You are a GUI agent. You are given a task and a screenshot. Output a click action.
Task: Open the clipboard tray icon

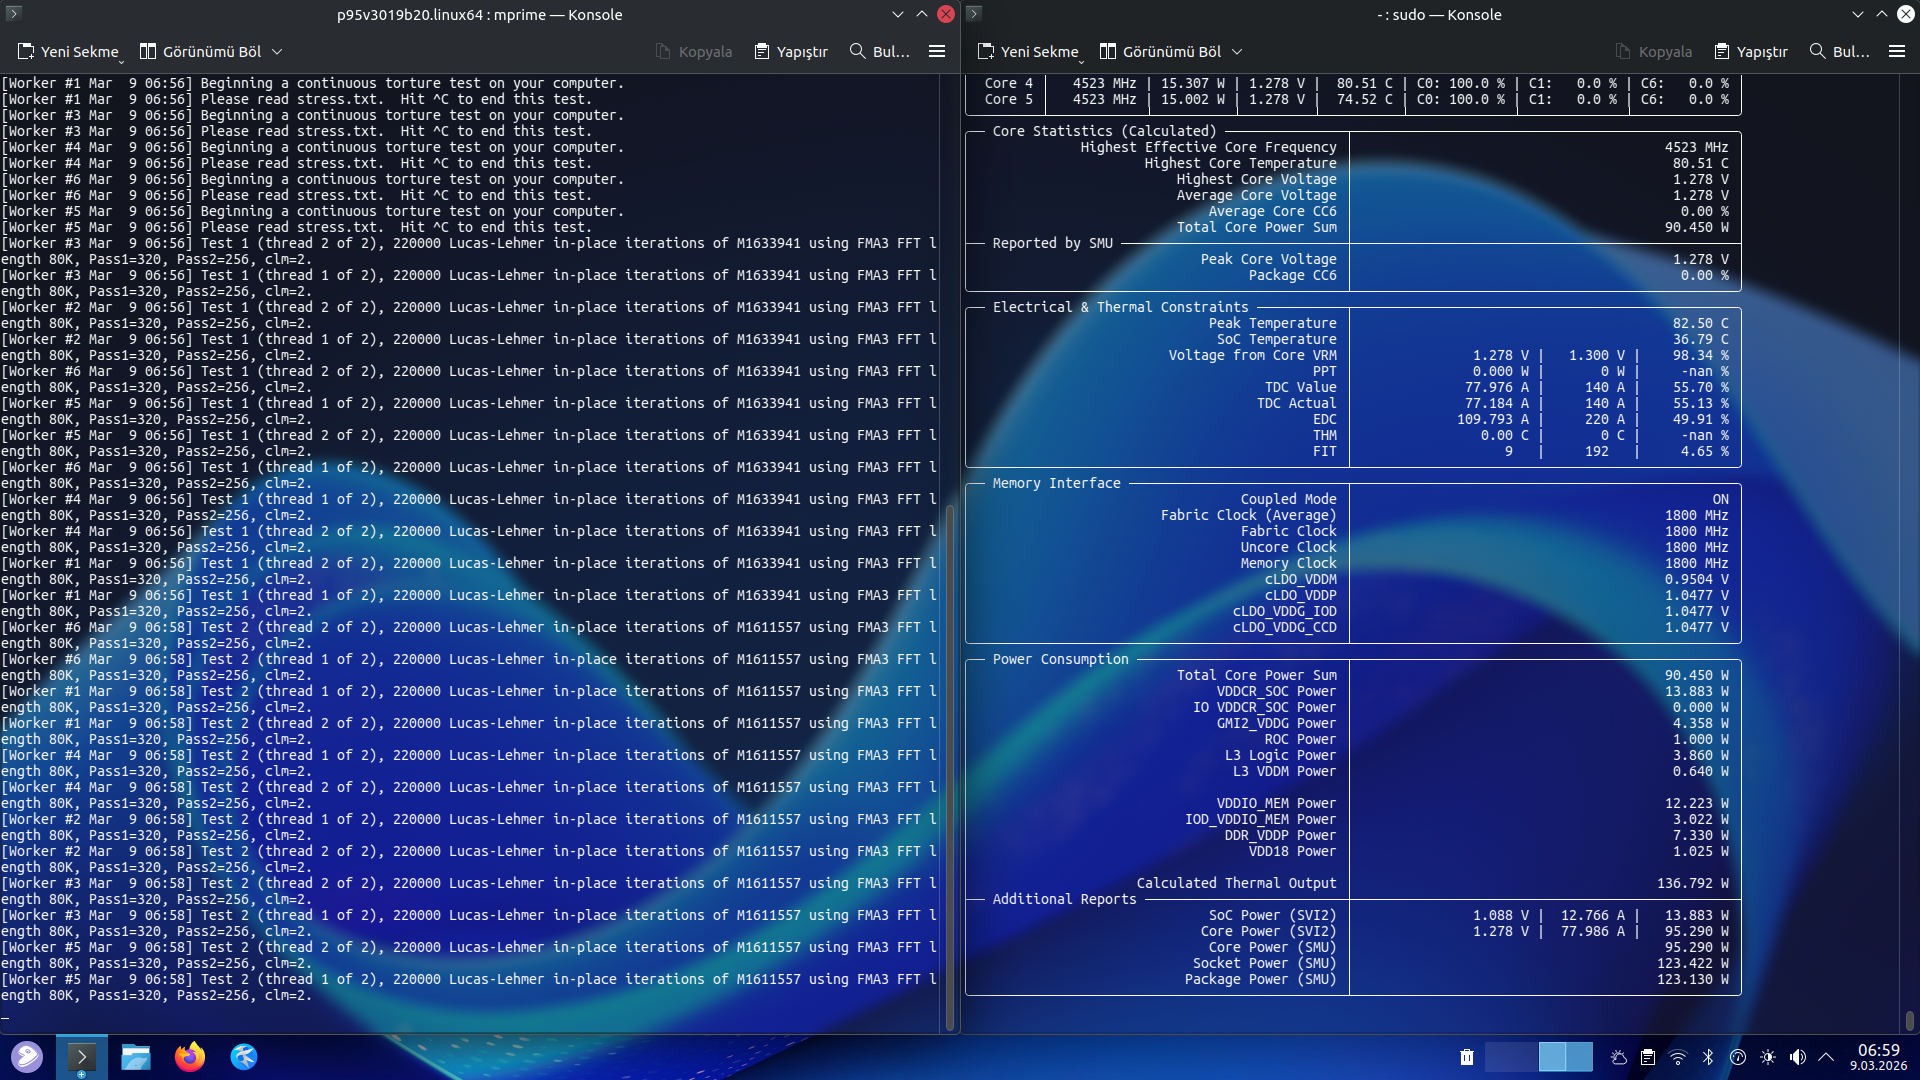(1648, 1057)
